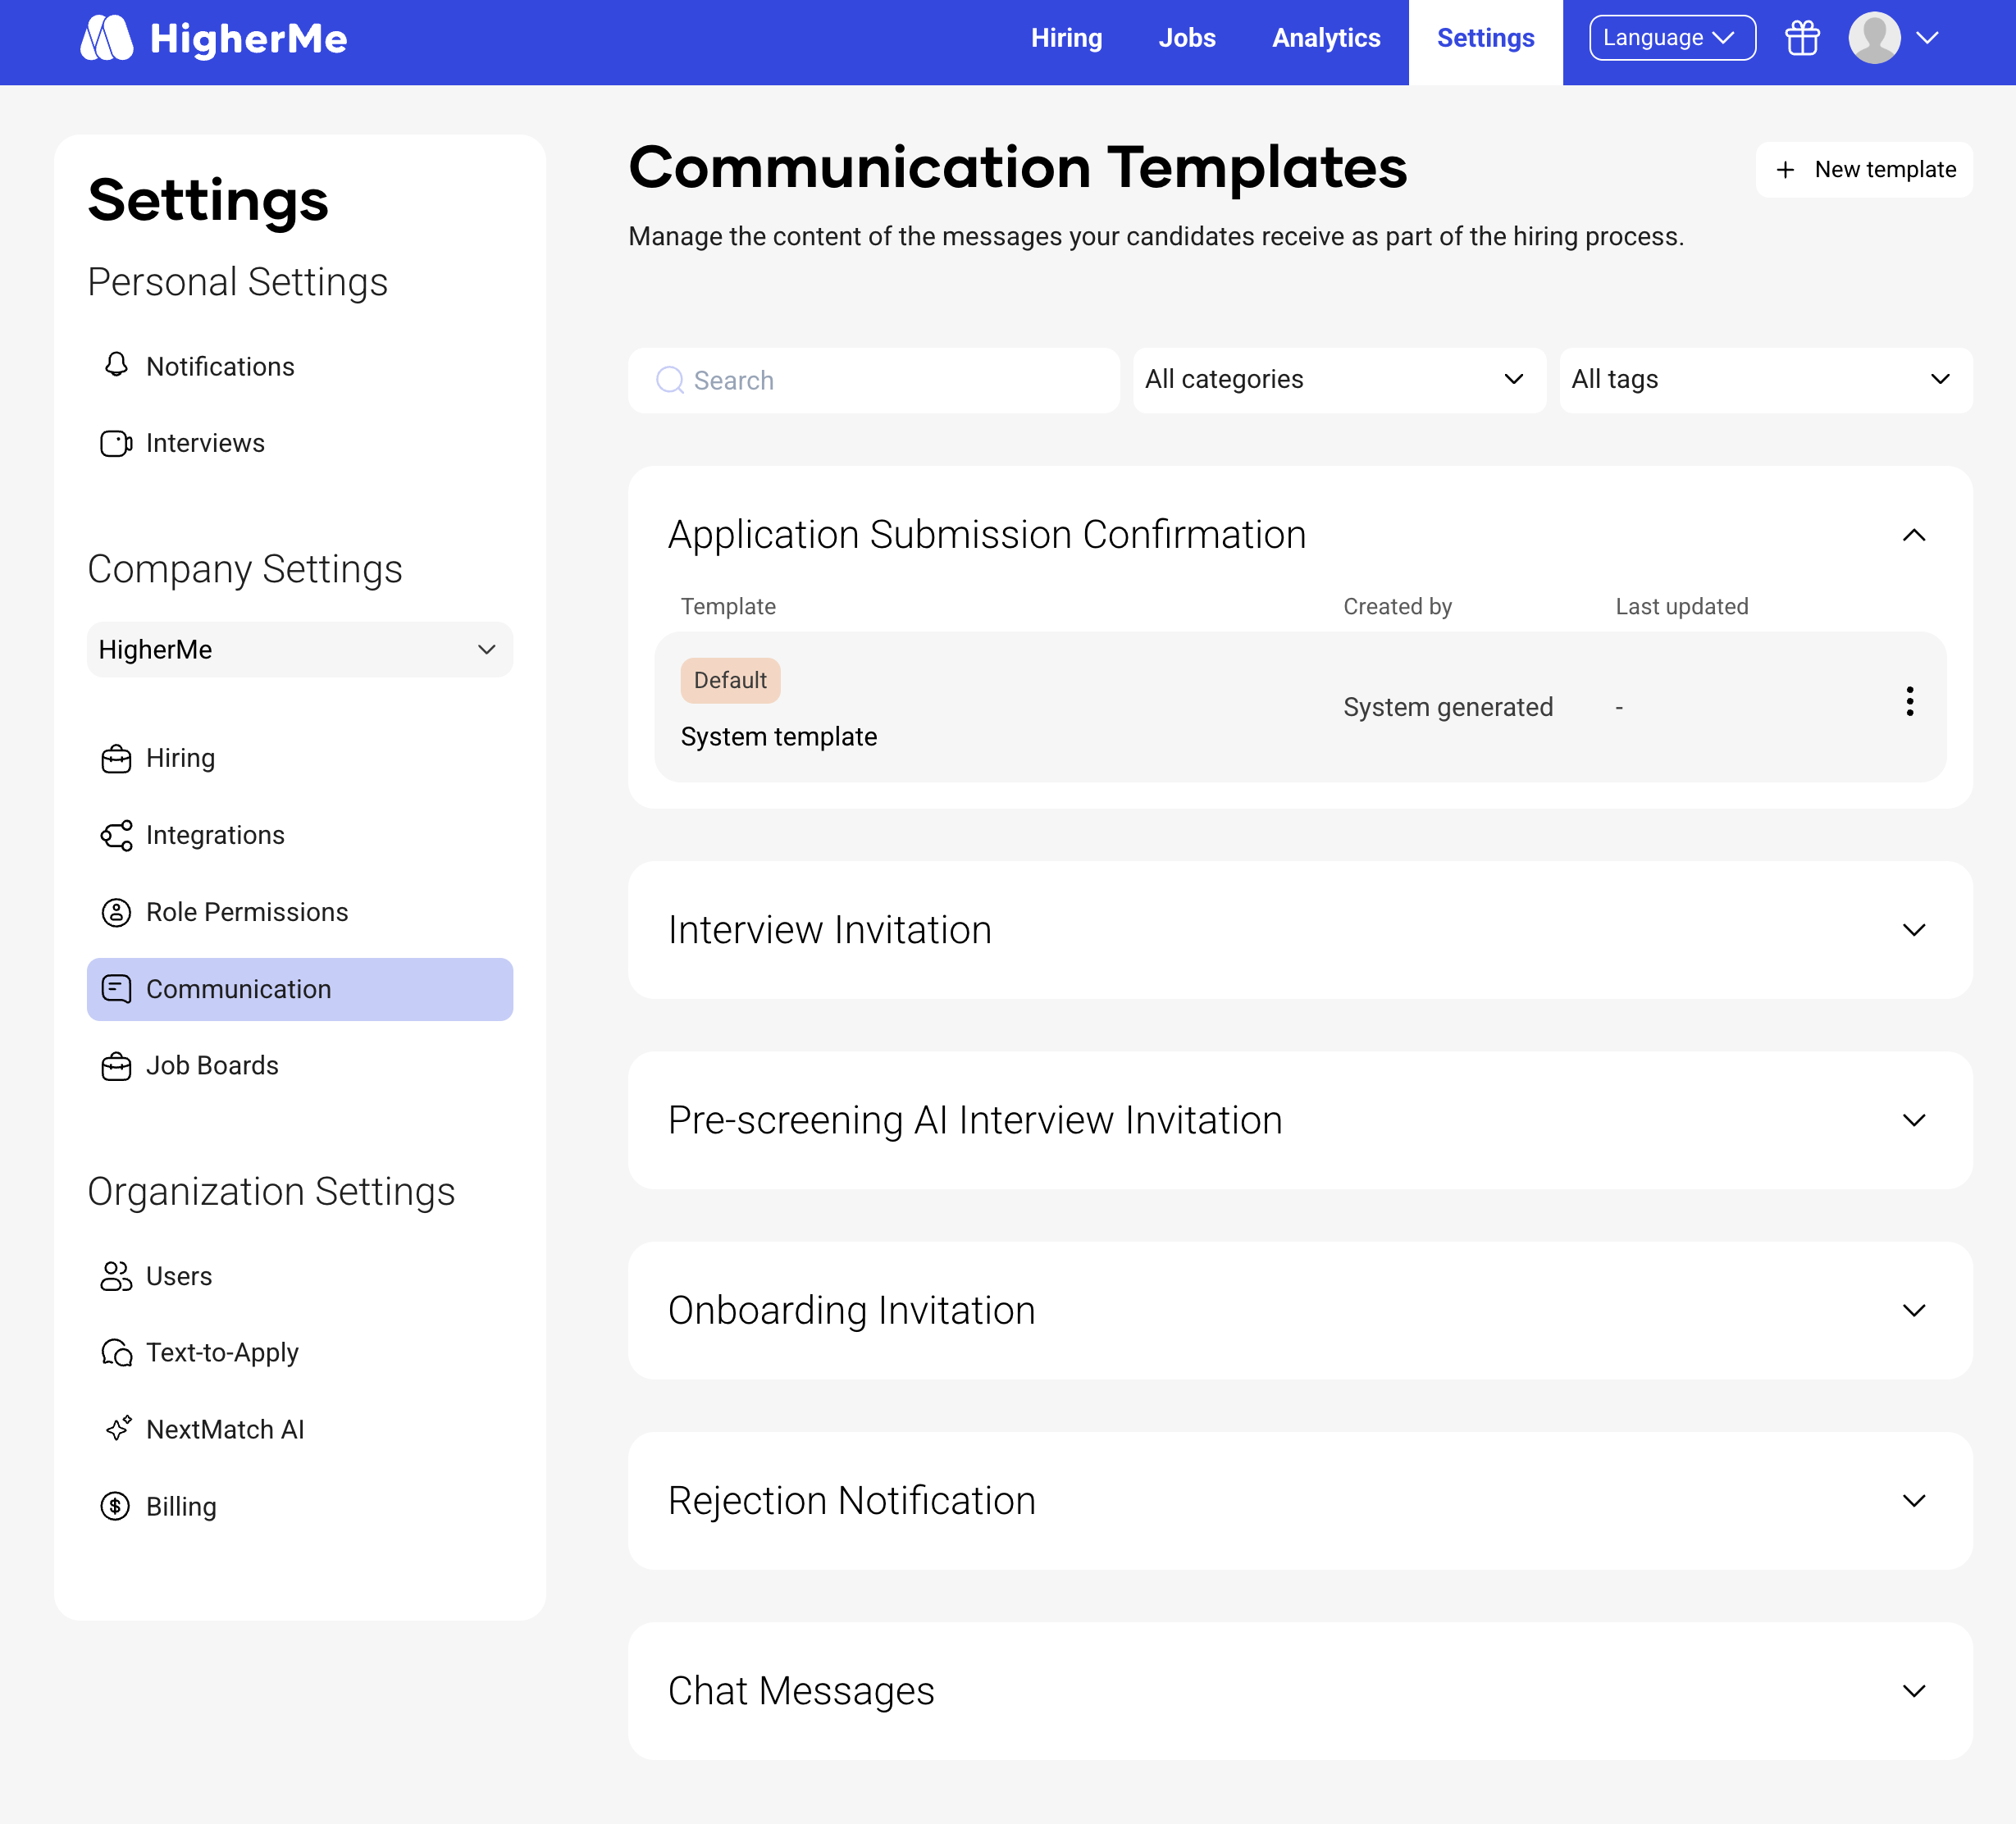Expand the Rejection Notification section
2016x1824 pixels.
tap(1913, 1500)
